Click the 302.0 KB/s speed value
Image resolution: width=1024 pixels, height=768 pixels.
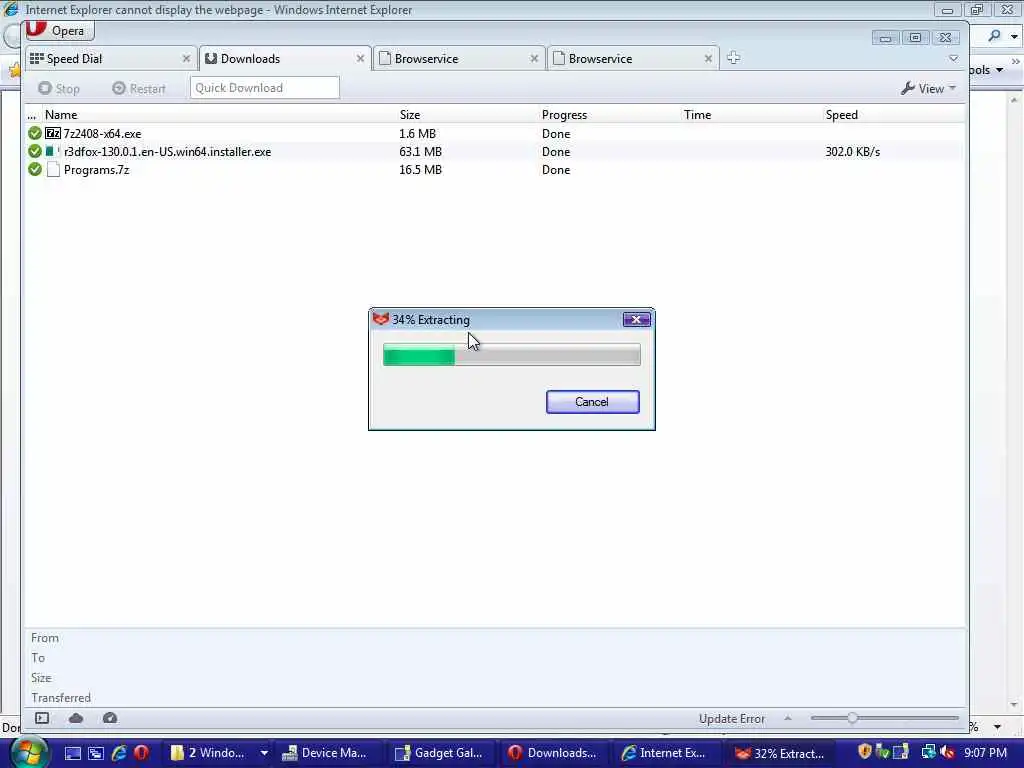point(852,152)
